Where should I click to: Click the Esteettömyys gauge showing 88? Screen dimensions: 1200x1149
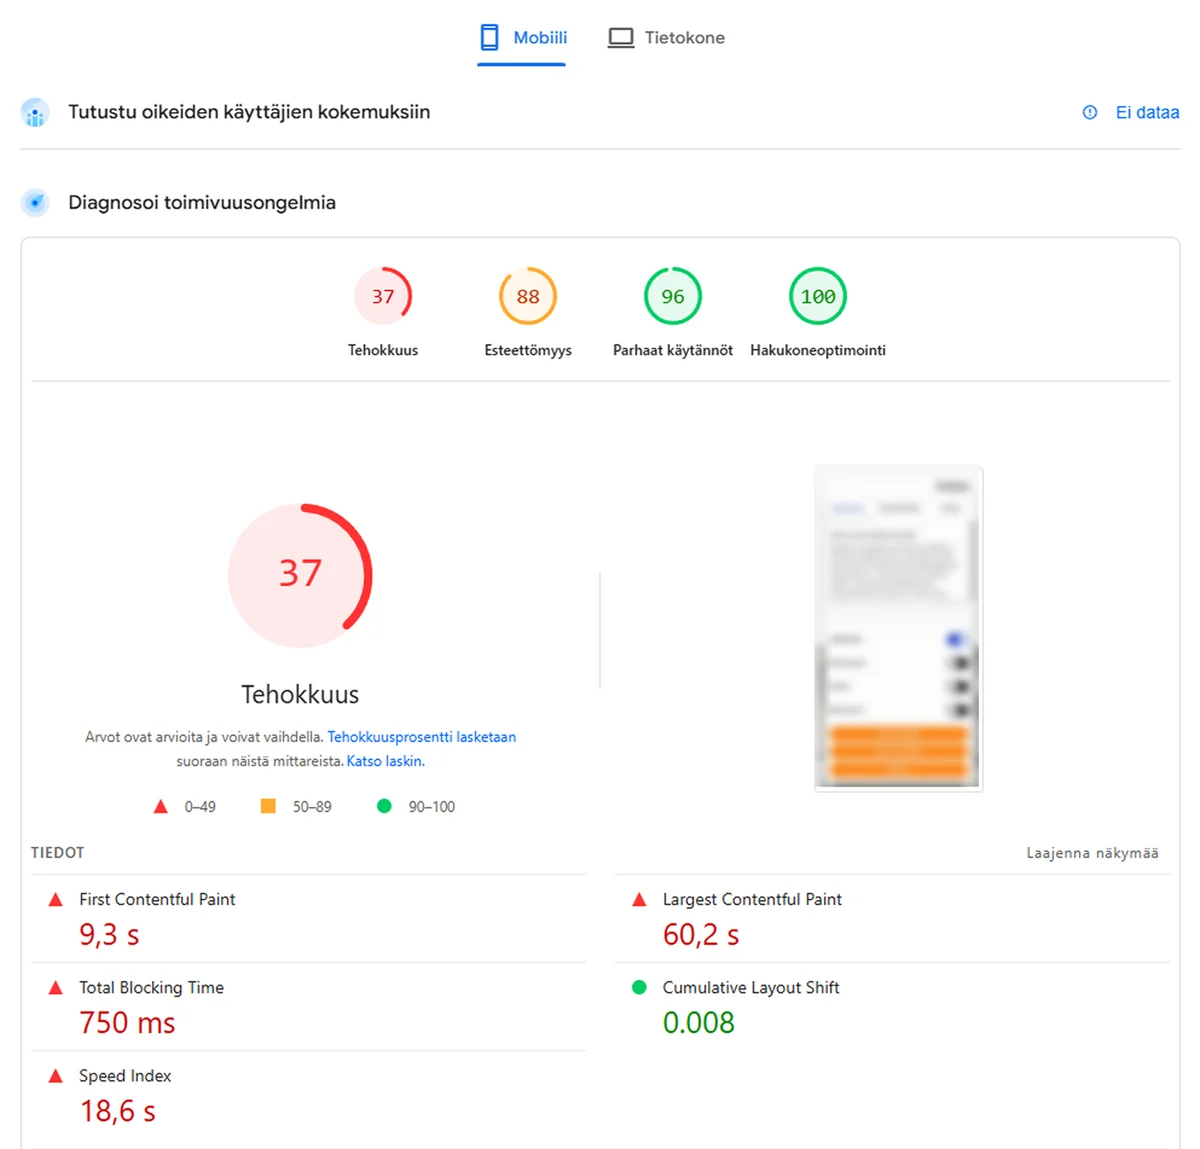pos(527,295)
